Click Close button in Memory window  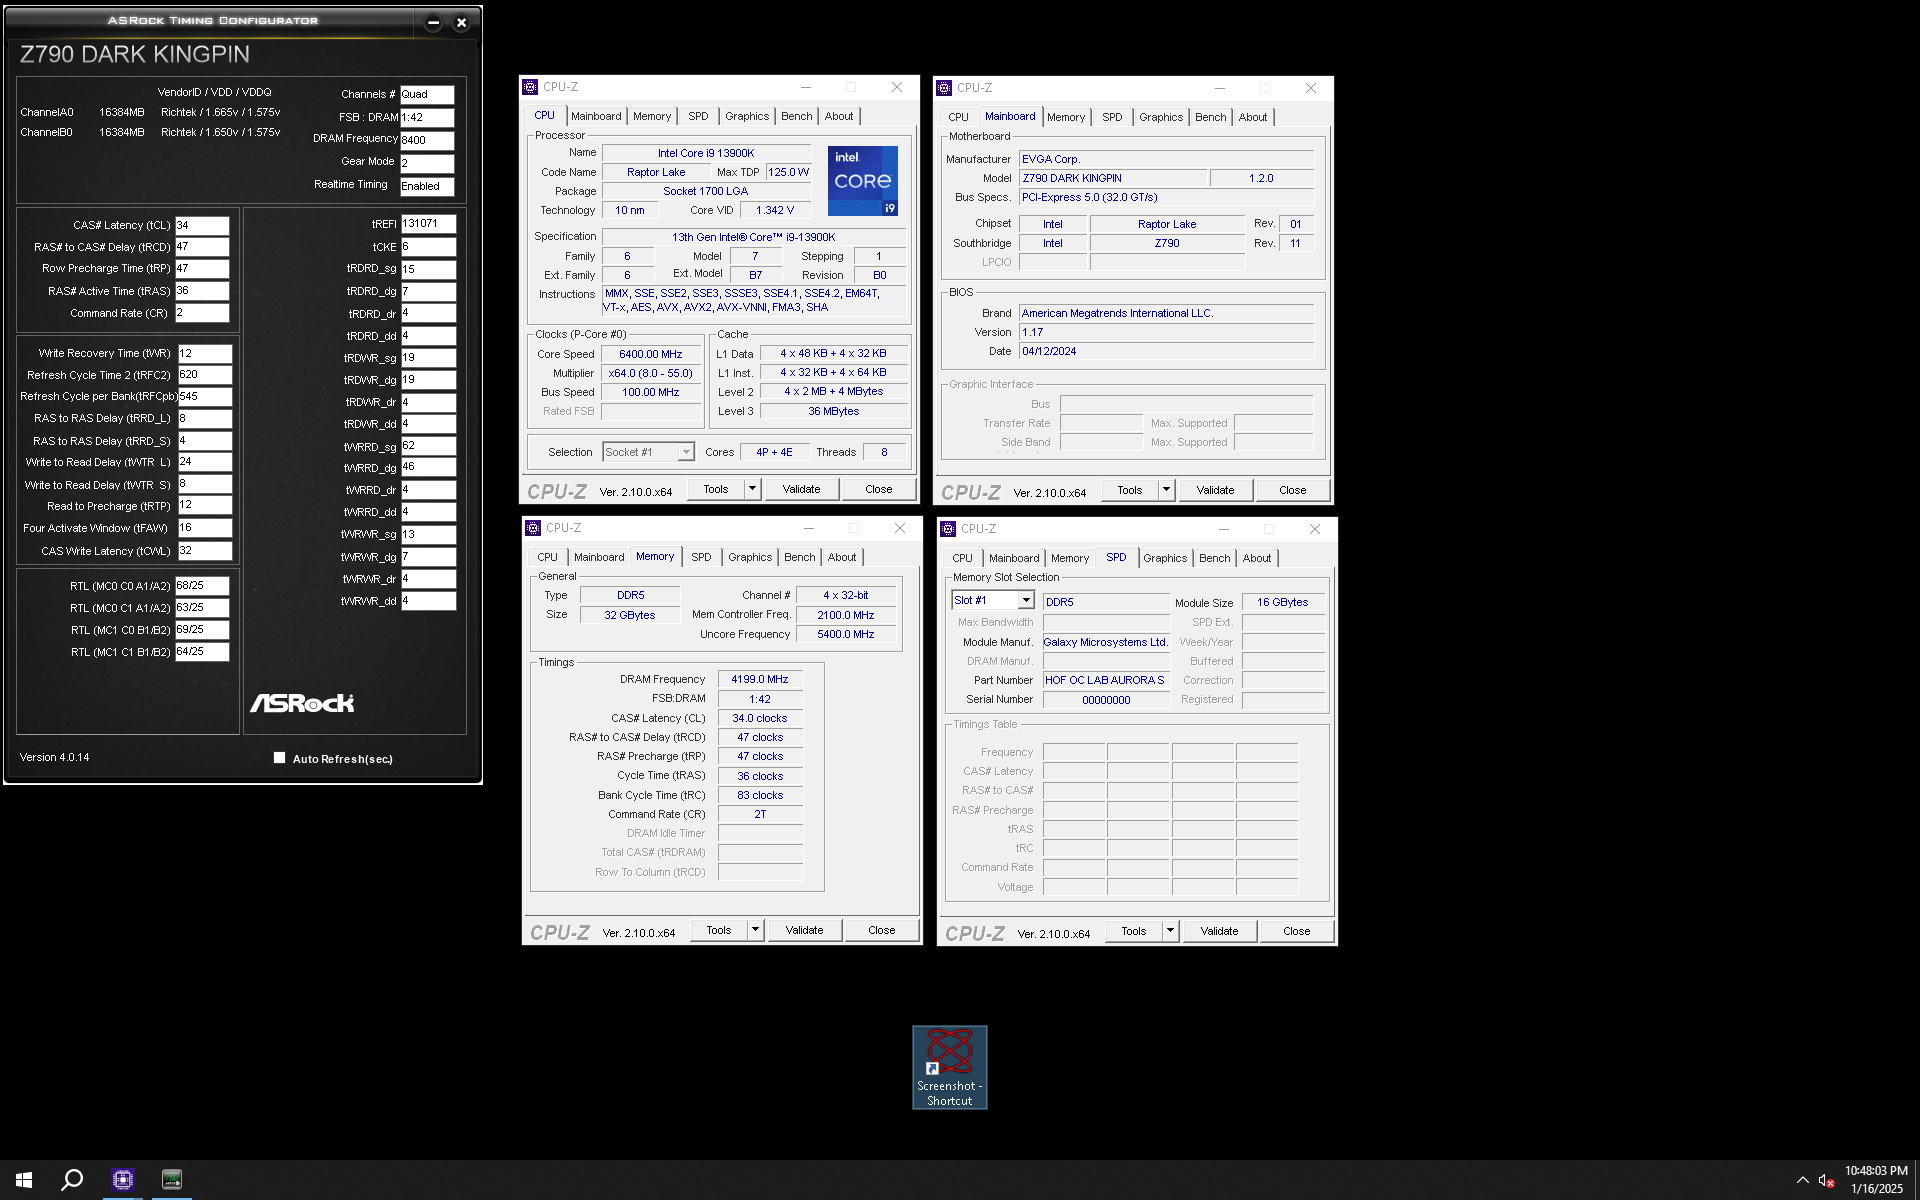click(881, 930)
